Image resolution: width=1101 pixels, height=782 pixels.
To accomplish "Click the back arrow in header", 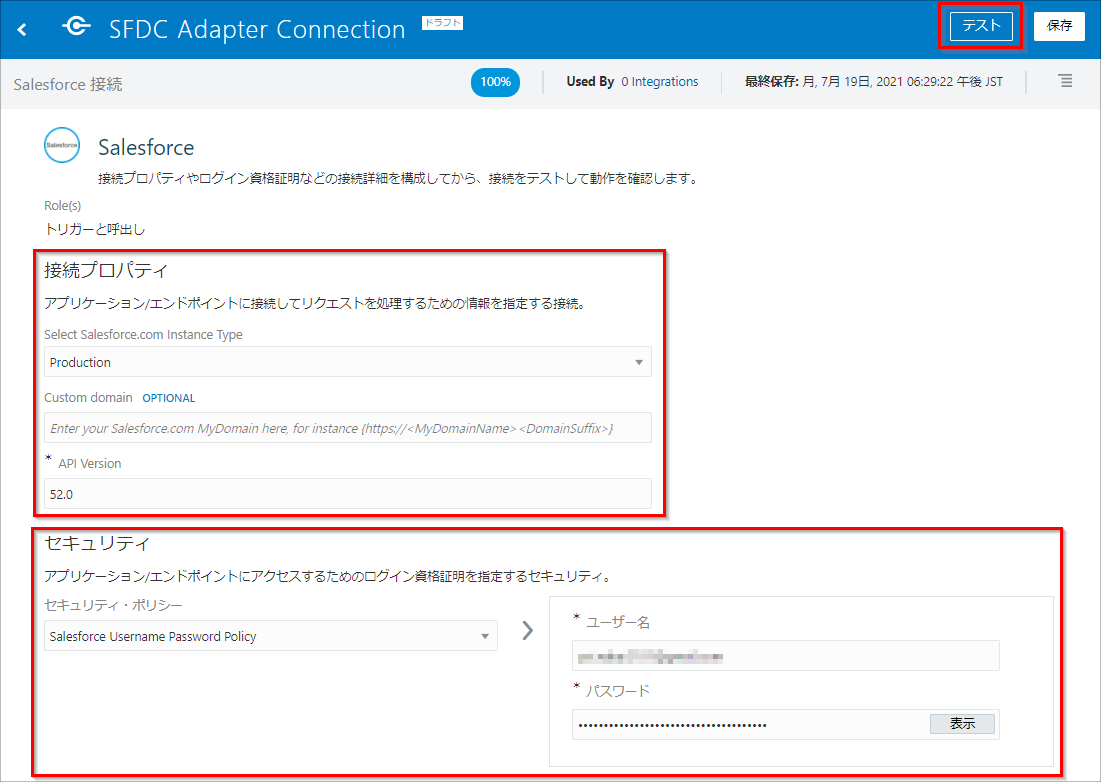I will coord(22,29).
